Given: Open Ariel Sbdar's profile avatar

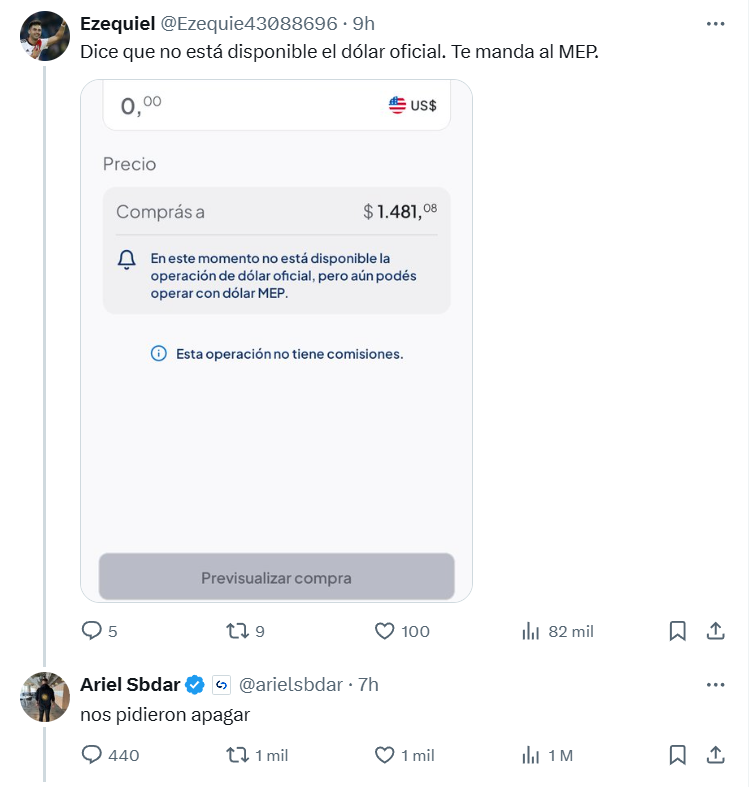Looking at the screenshot, I should click(45, 697).
